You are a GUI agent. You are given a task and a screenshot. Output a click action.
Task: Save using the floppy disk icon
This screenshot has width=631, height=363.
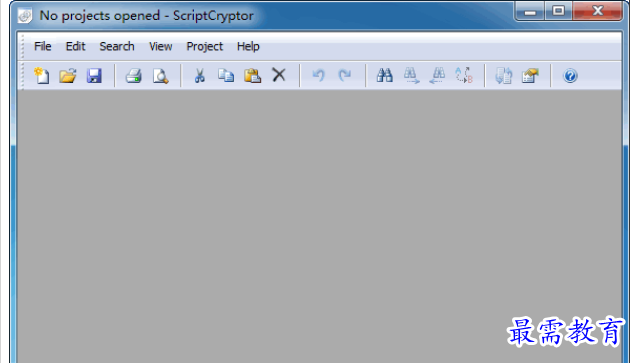click(94, 75)
